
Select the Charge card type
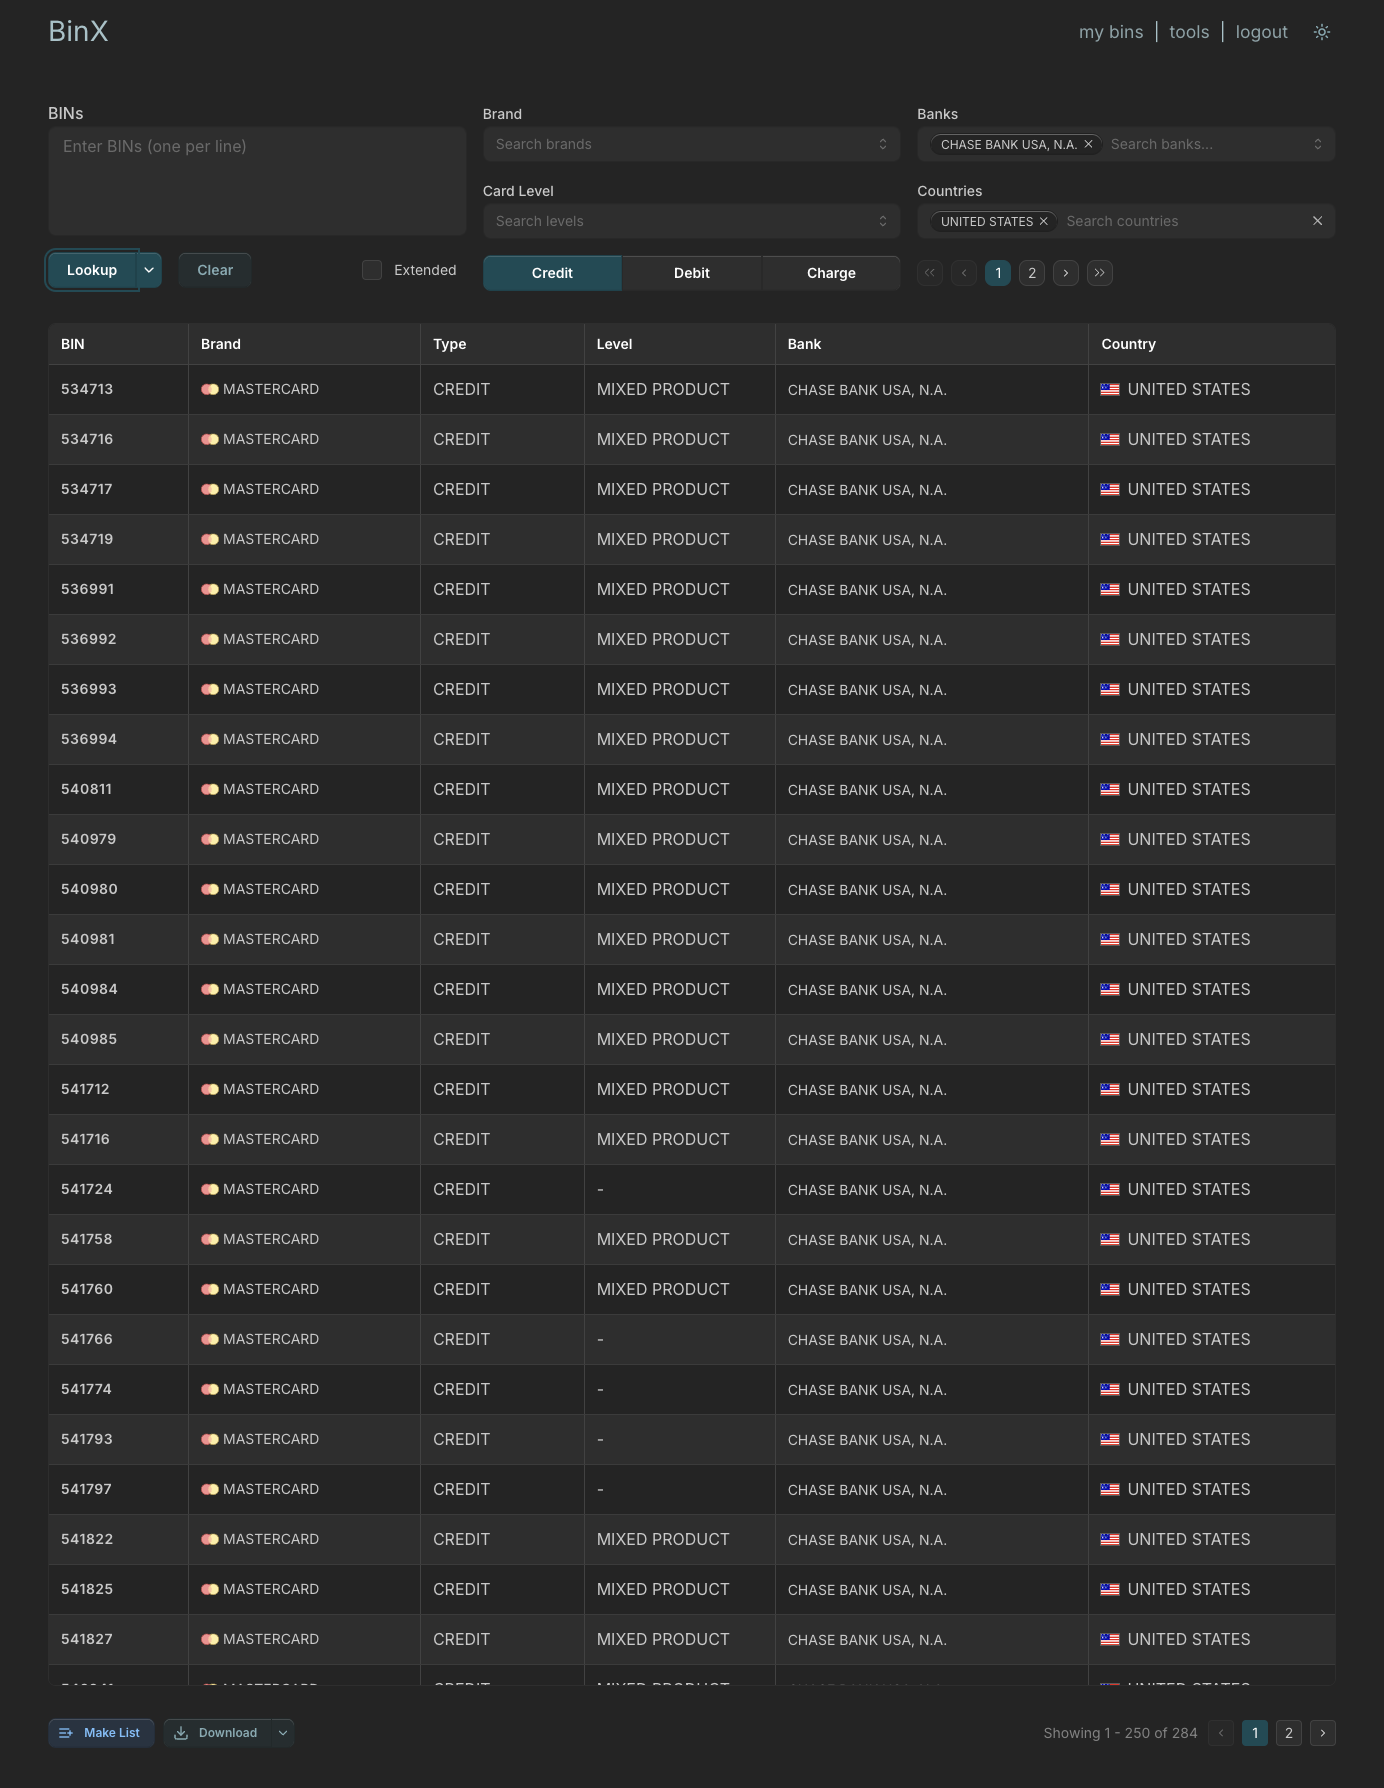coord(830,273)
